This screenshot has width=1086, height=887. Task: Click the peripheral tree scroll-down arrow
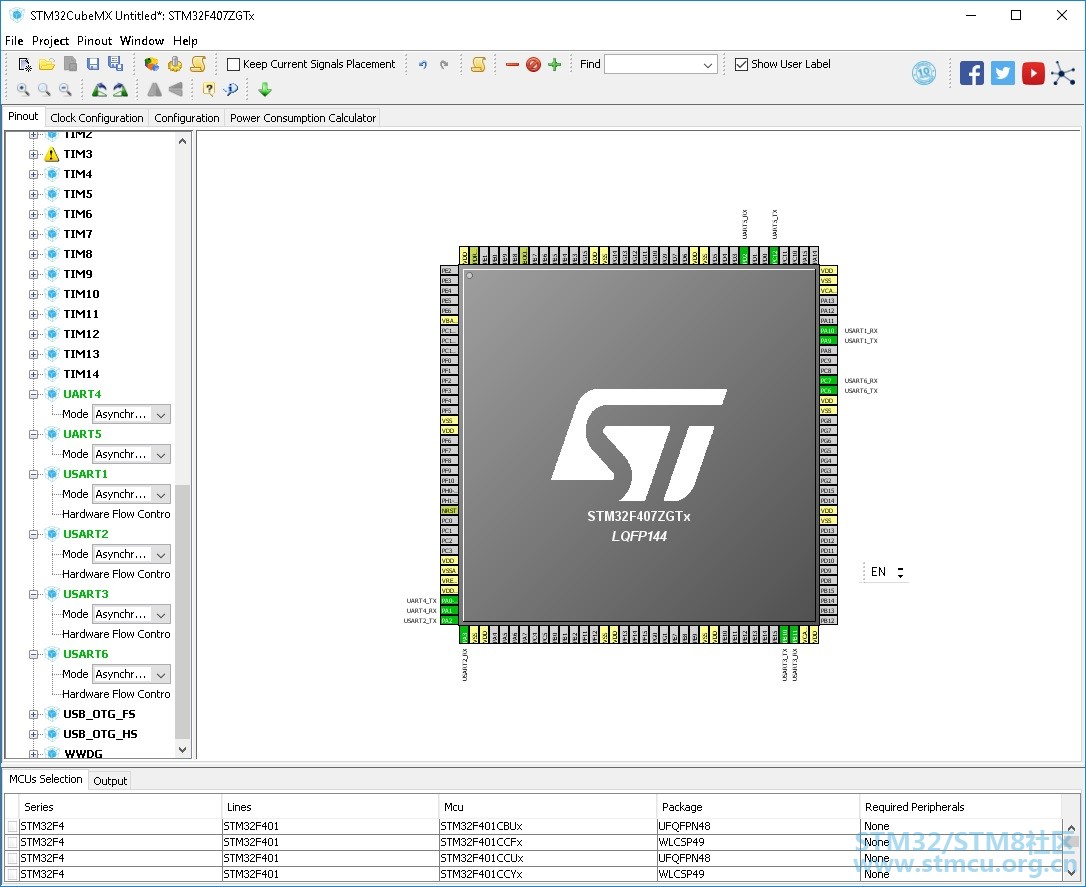click(x=183, y=750)
